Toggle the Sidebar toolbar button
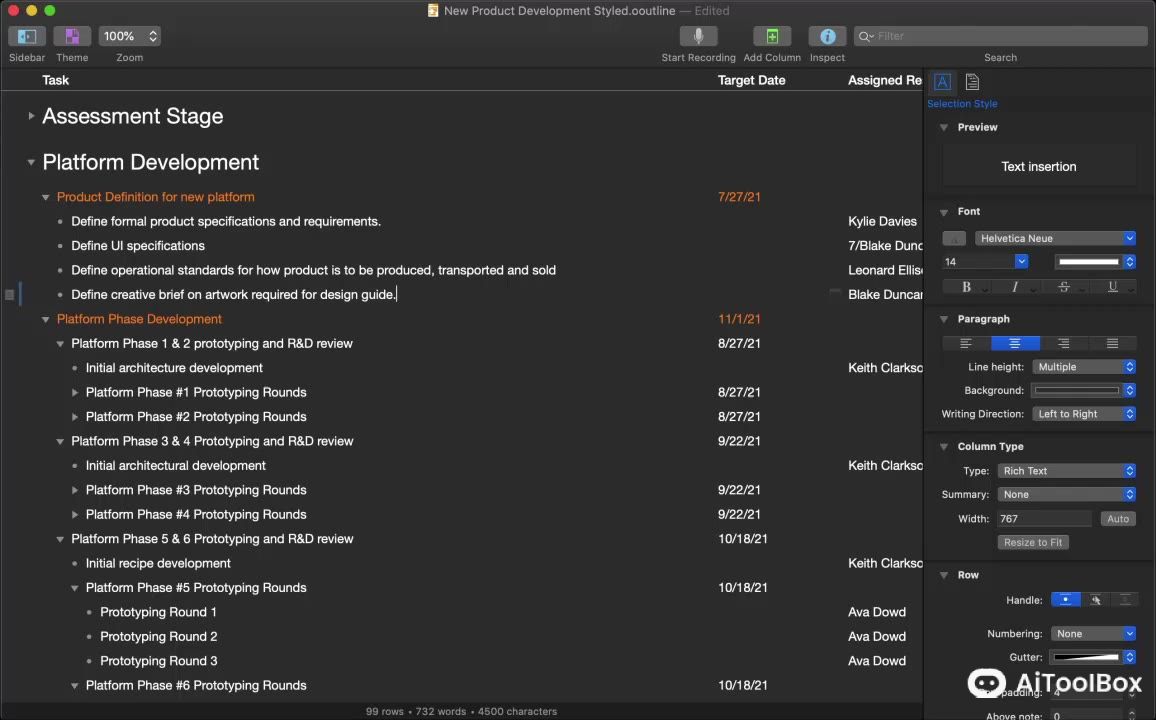The image size is (1156, 720). 27,36
